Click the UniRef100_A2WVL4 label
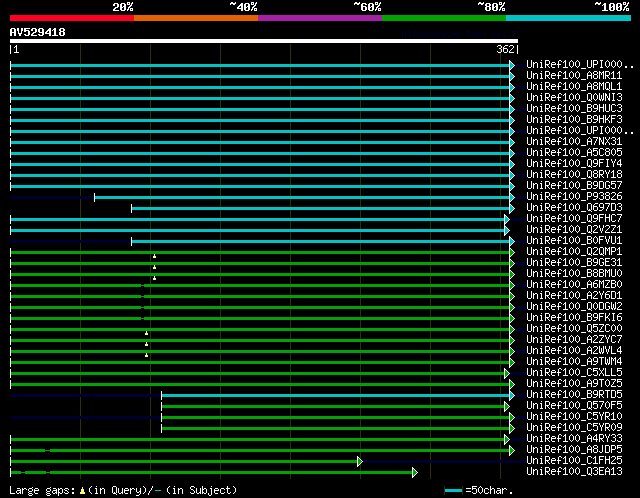This screenshot has width=640, height=498. pos(574,351)
